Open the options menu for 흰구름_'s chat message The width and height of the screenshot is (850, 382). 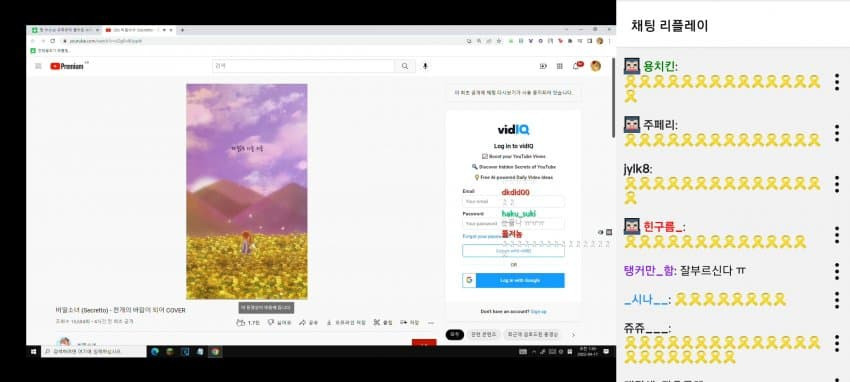[837, 235]
